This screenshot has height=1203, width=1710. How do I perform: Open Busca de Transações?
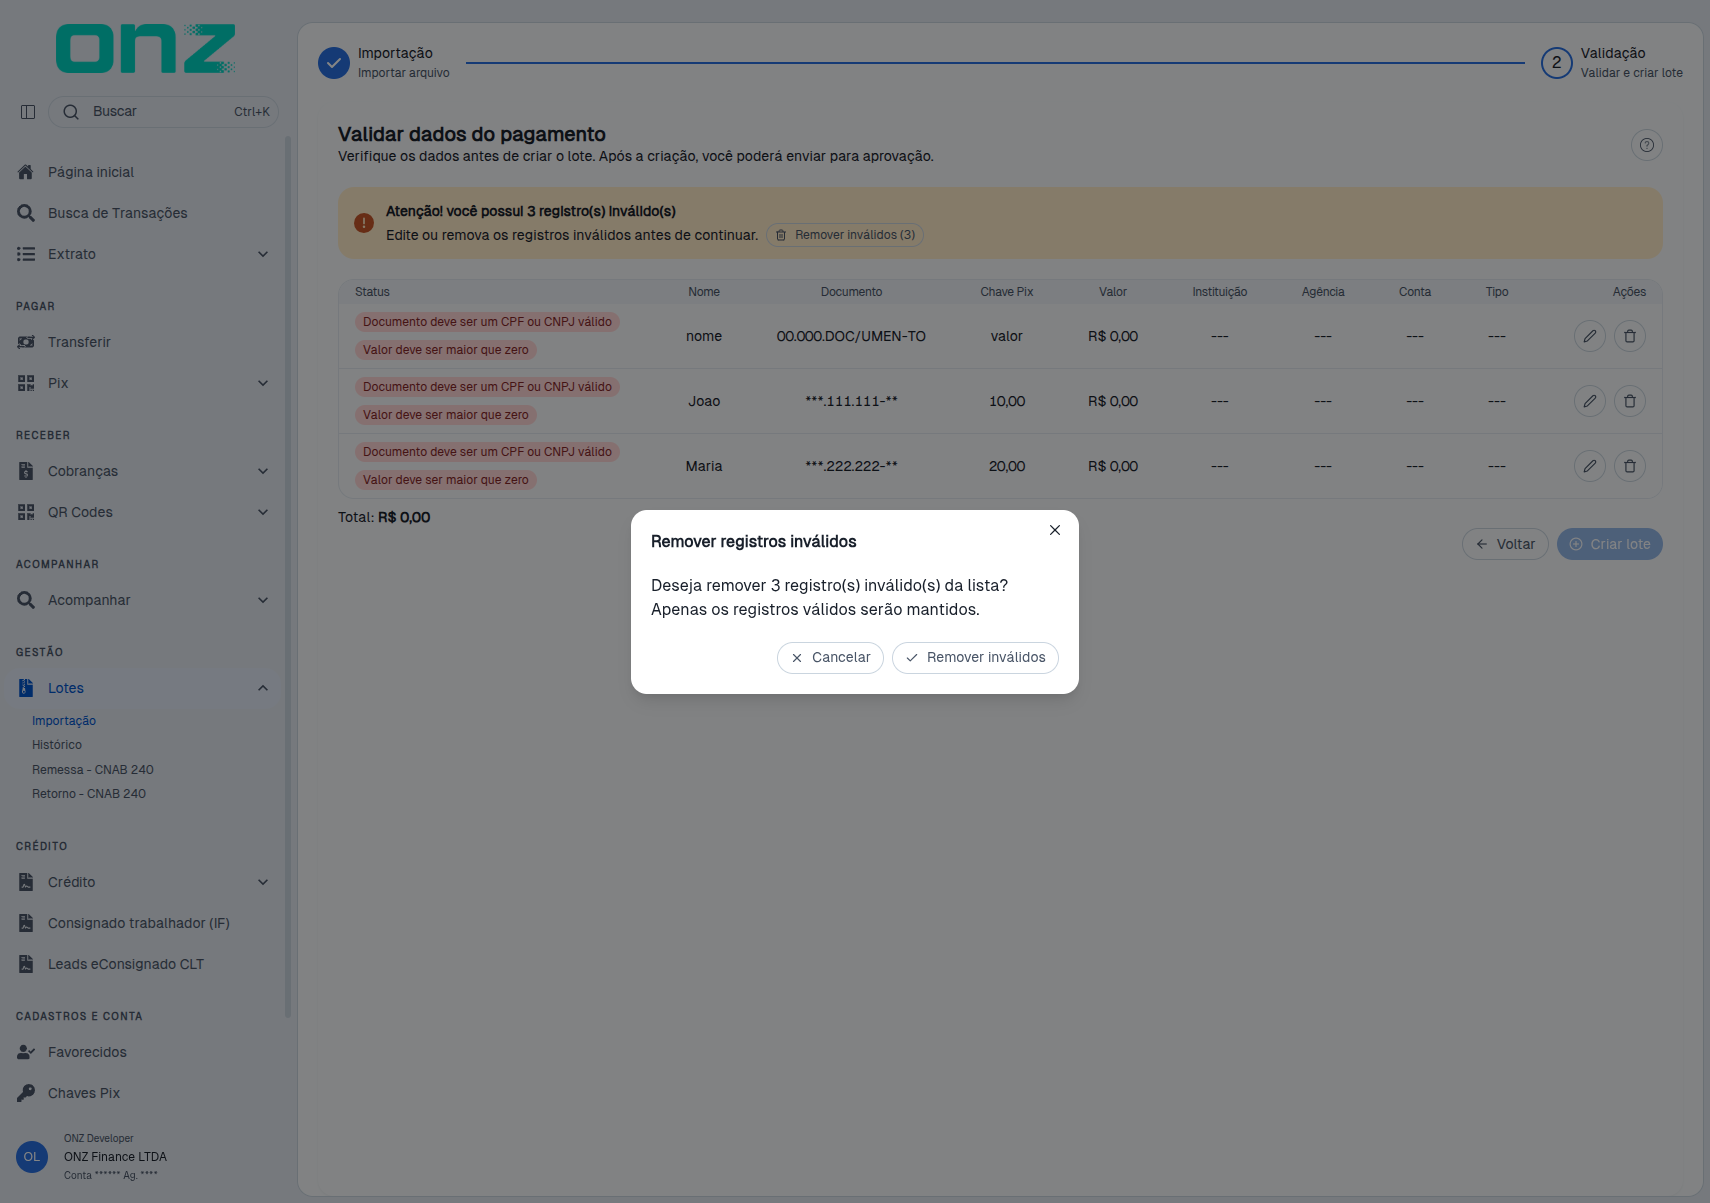(117, 213)
